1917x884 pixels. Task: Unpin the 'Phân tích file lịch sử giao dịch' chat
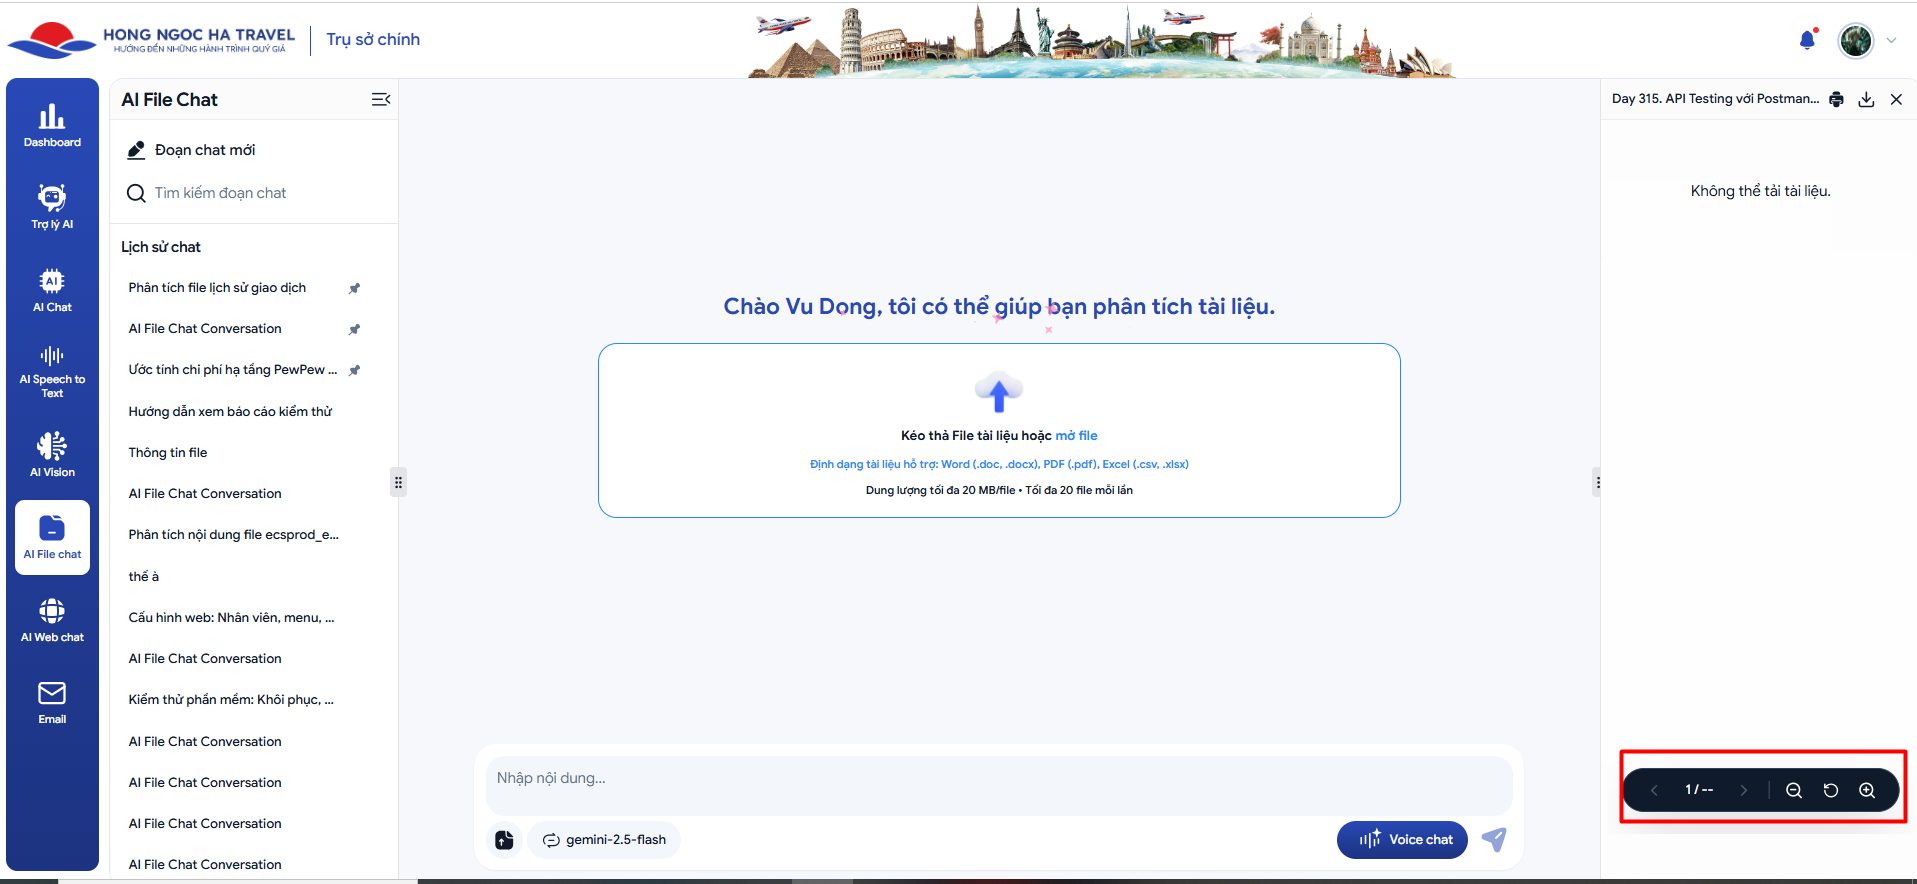click(x=354, y=288)
